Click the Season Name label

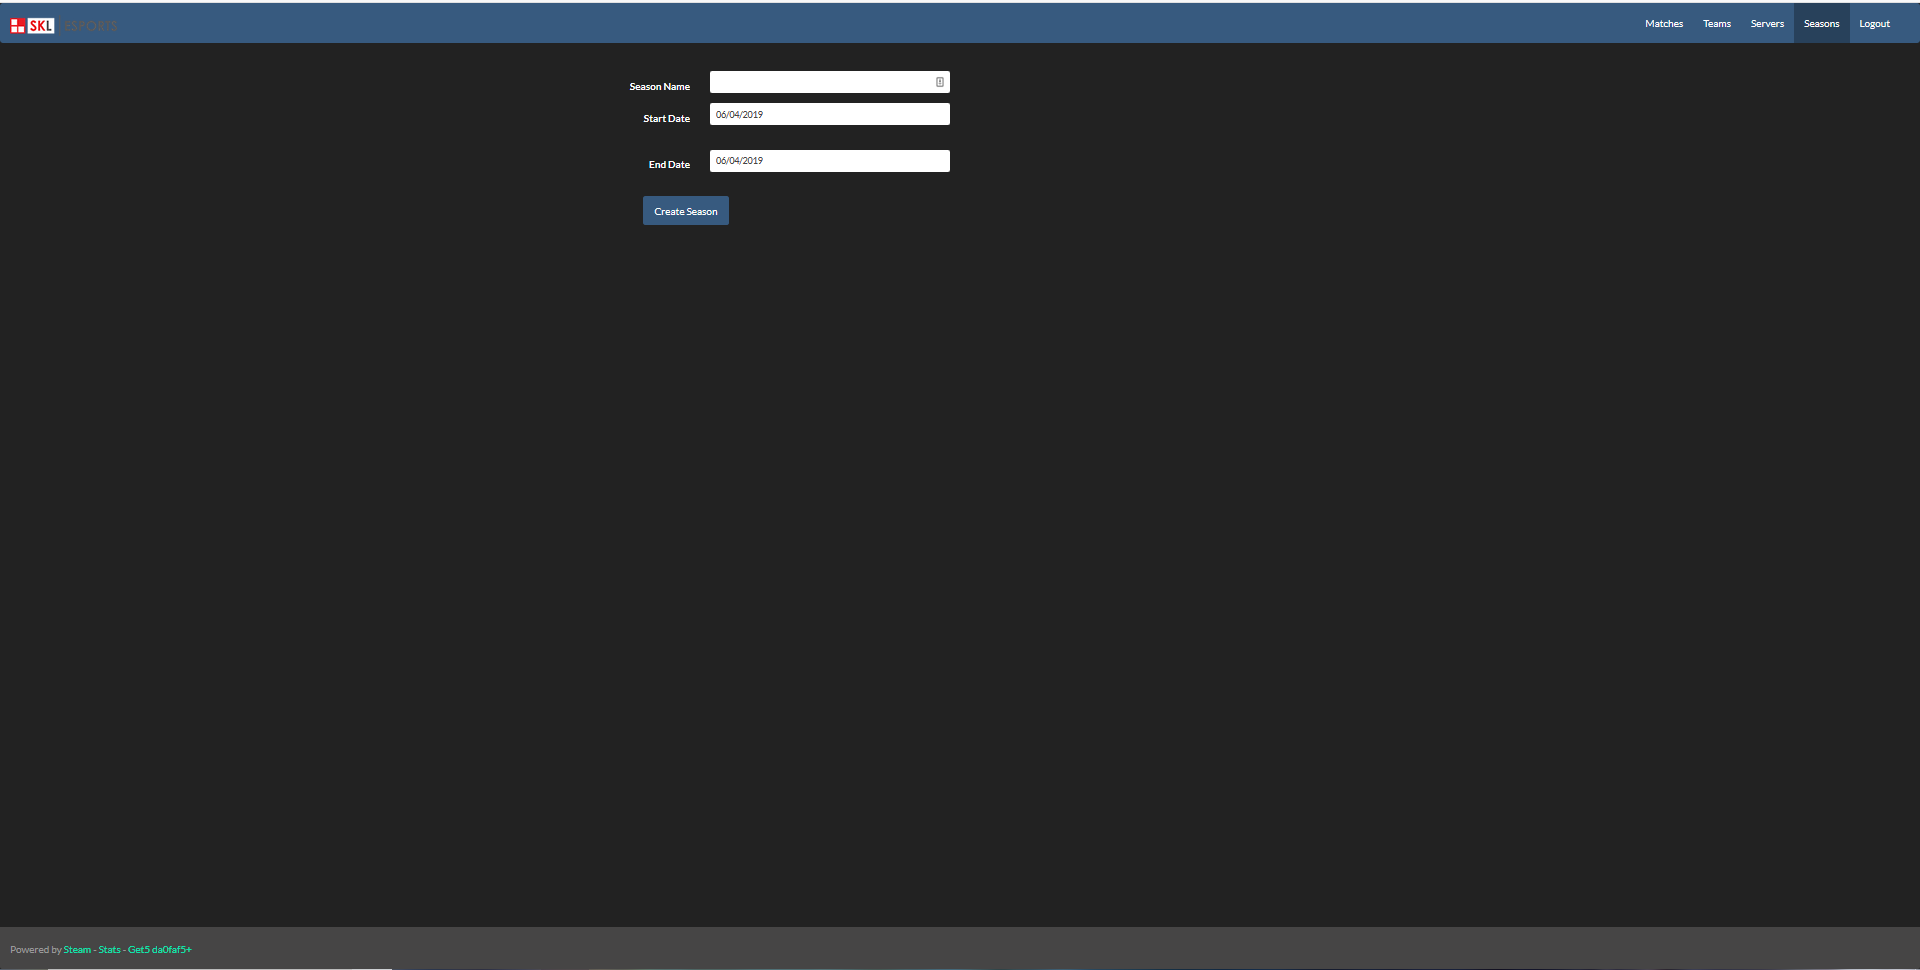(x=659, y=87)
